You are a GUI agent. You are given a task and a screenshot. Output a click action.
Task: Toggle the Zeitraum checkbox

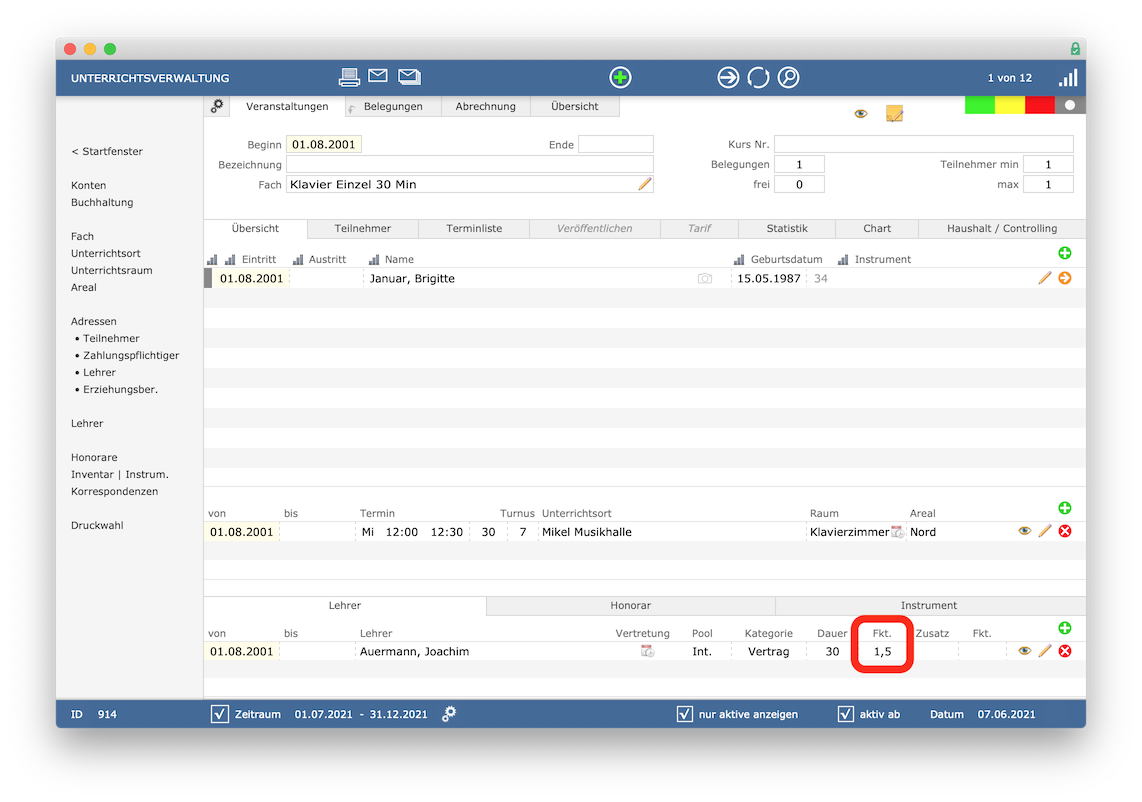(219, 714)
